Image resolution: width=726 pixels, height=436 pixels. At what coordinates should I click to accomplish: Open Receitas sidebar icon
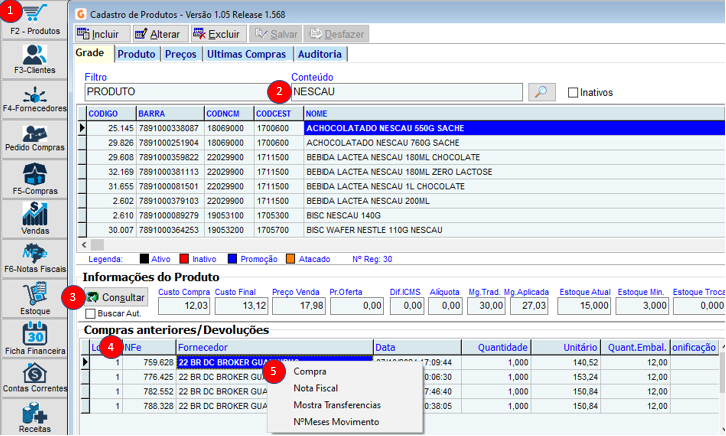tap(35, 417)
